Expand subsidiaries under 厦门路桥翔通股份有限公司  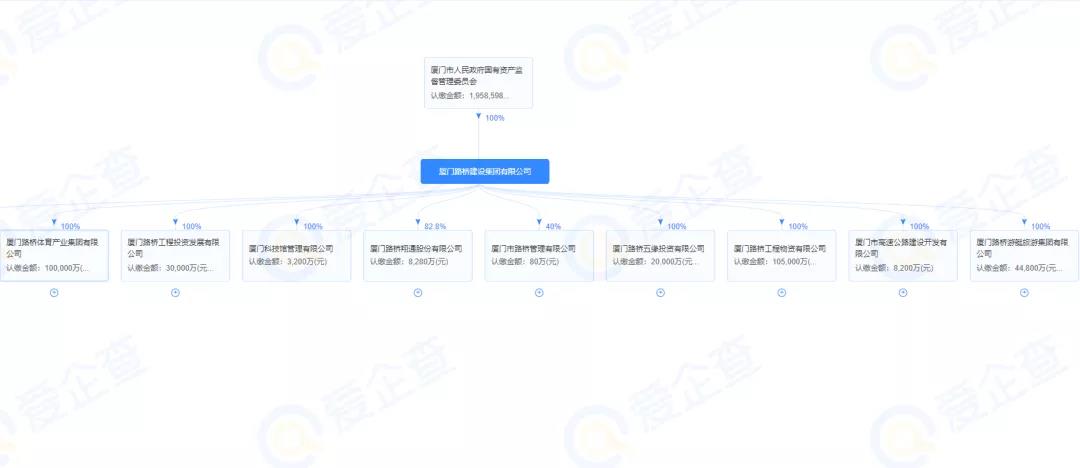point(417,292)
